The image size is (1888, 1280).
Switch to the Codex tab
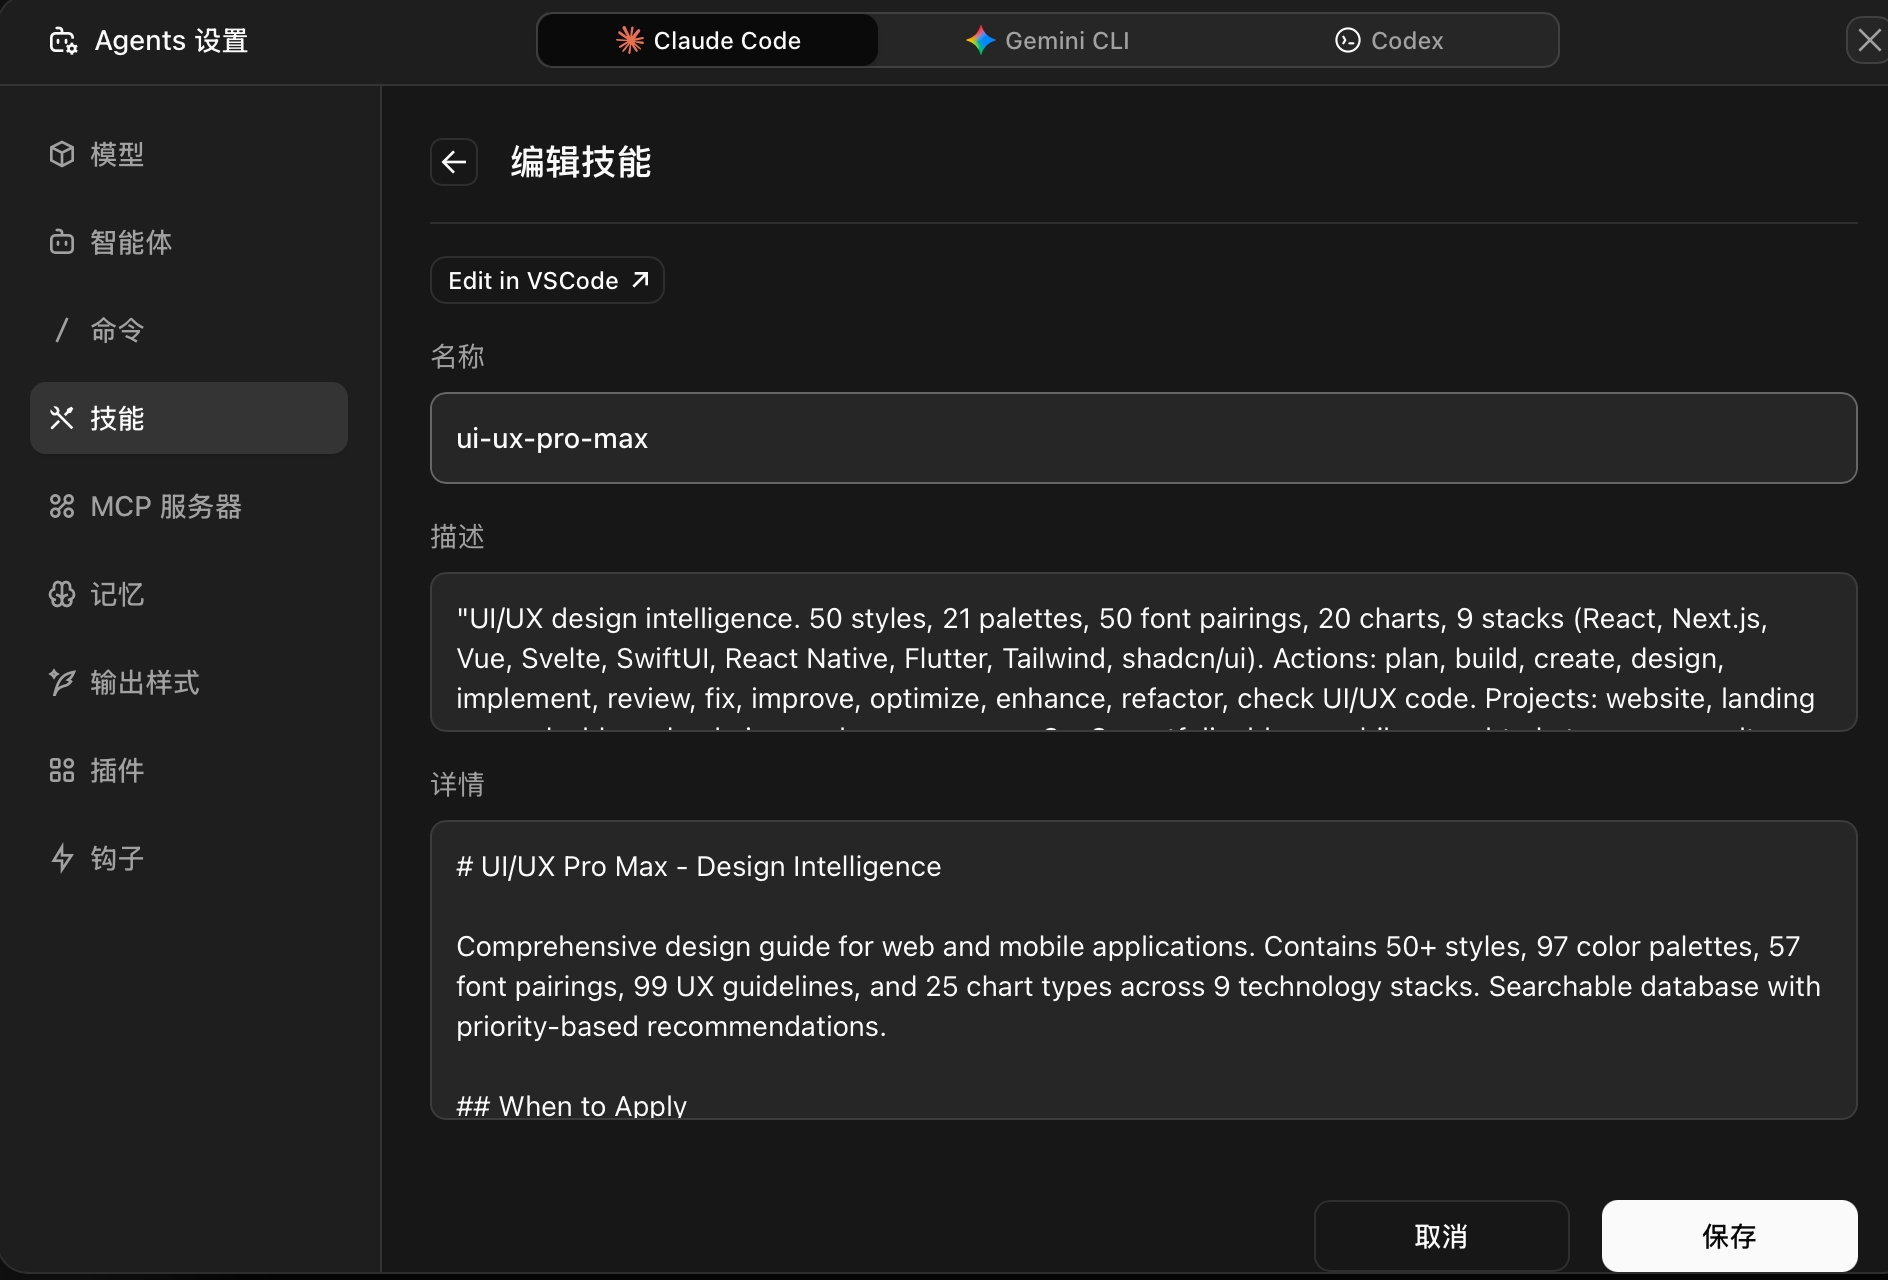point(1389,40)
